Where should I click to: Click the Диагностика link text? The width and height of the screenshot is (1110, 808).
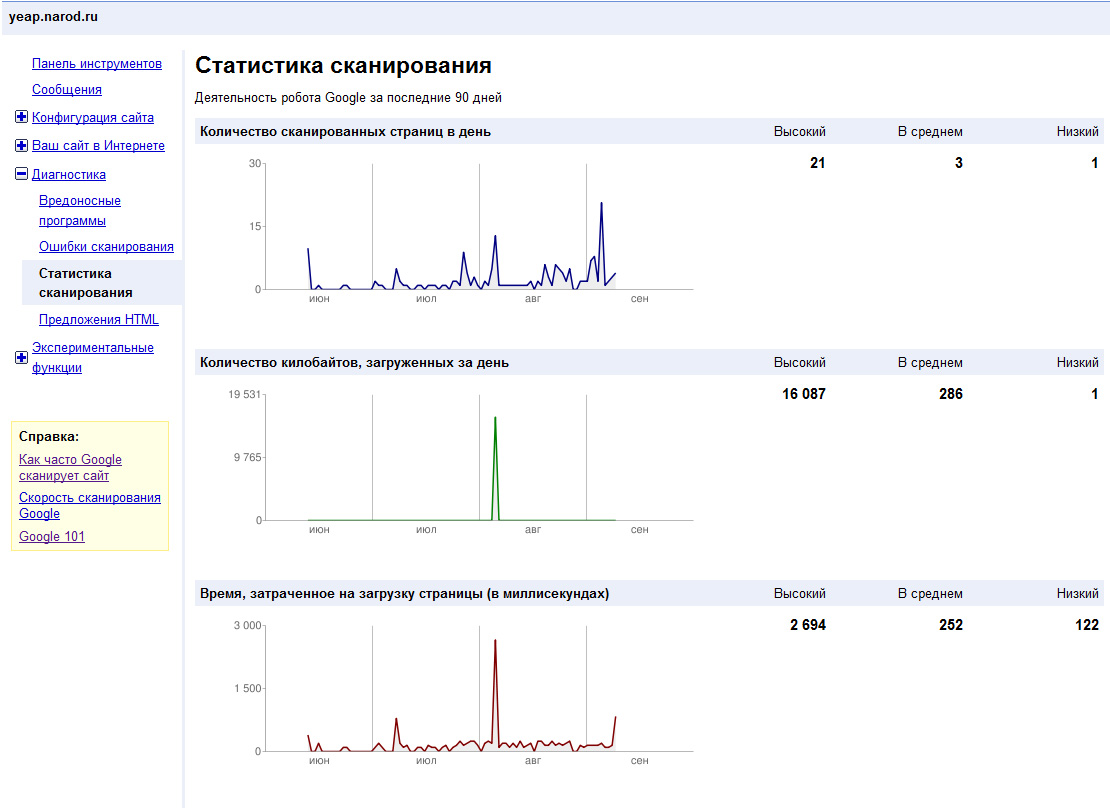tap(69, 175)
